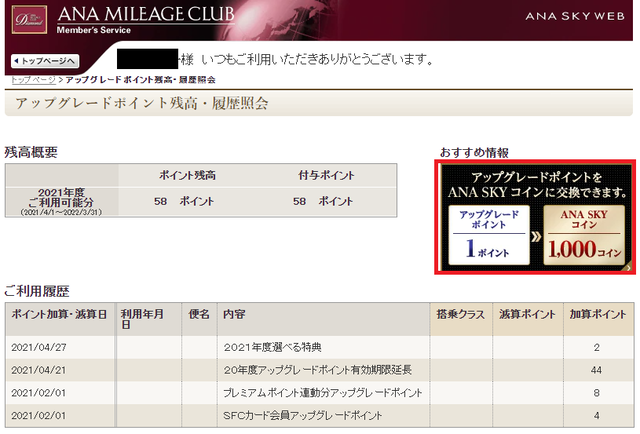The height and width of the screenshot is (434, 640).
Task: Click the date 2021/04/21 cell
Action: pyautogui.click(x=39, y=370)
